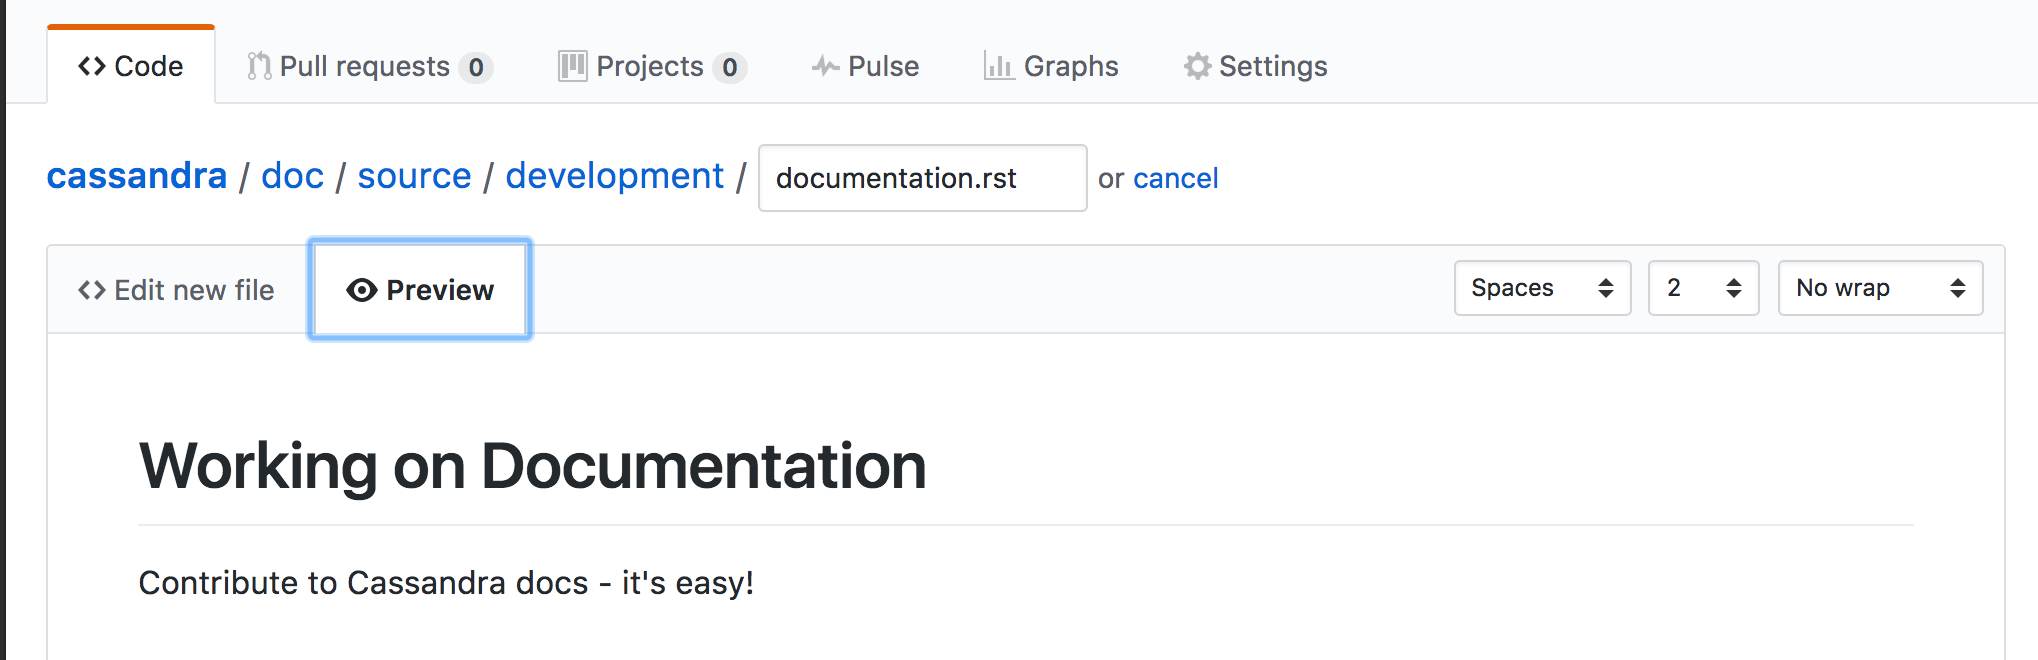Open the development folder breadcrumb link

click(x=614, y=176)
